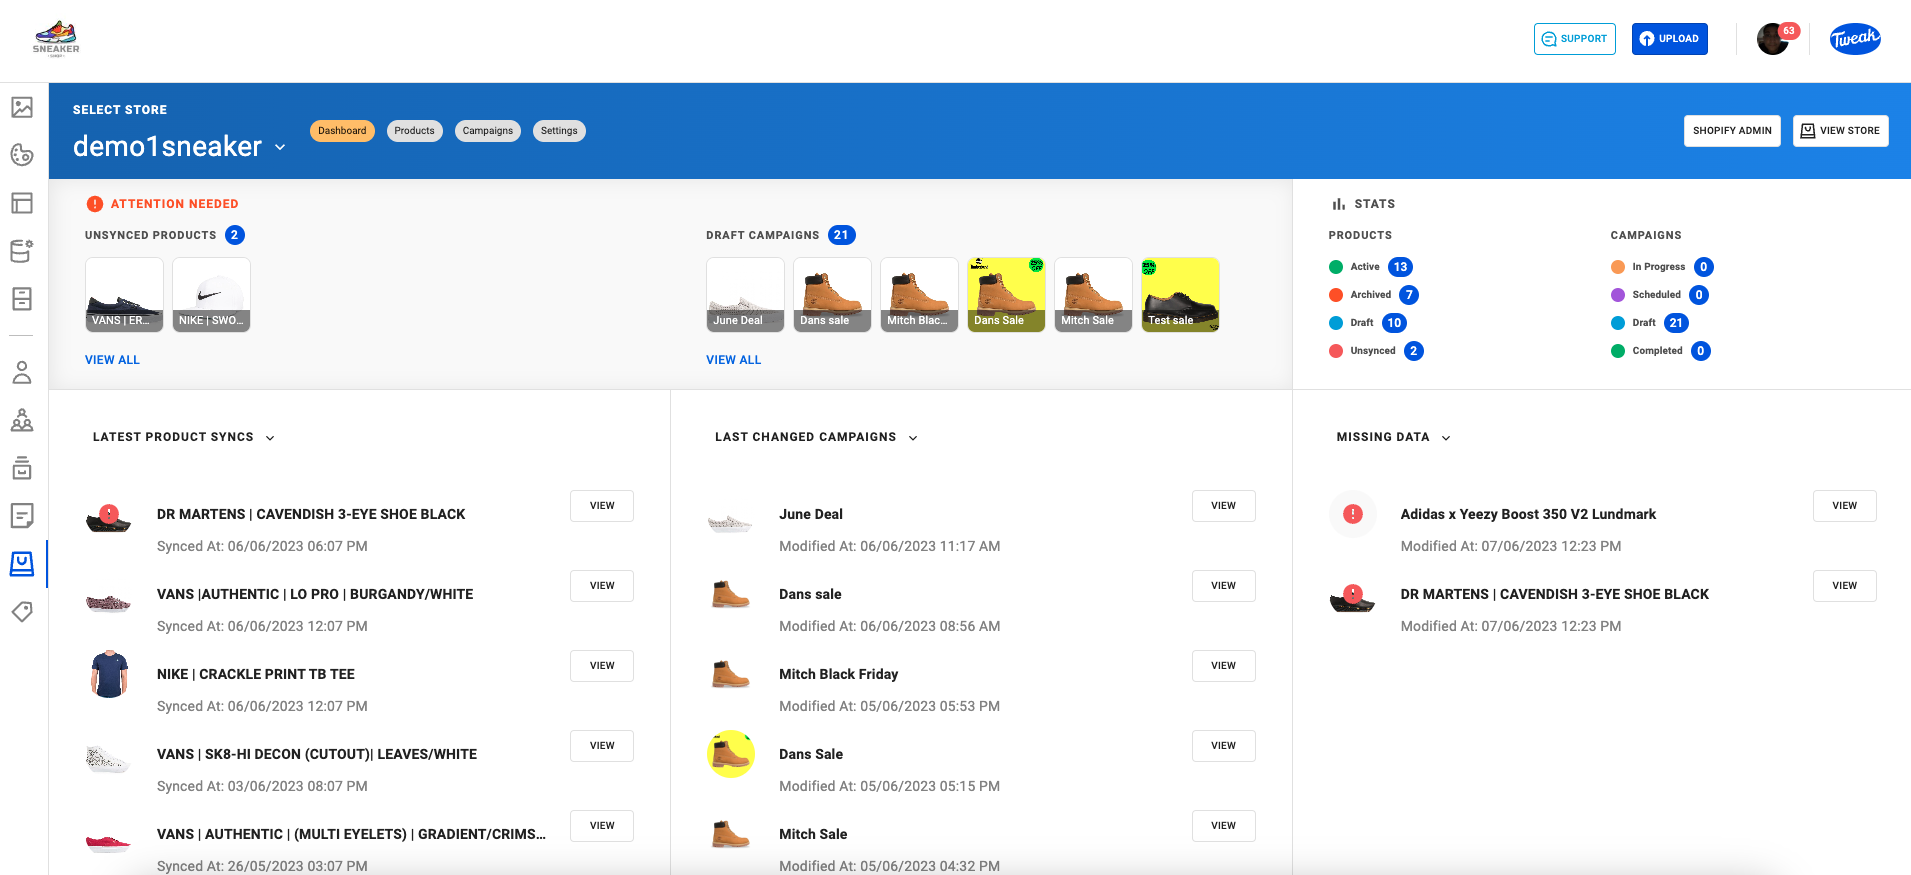Viewport: 1911px width, 875px height.
Task: Expand the Last Changed Campaigns dropdown
Action: tap(913, 438)
